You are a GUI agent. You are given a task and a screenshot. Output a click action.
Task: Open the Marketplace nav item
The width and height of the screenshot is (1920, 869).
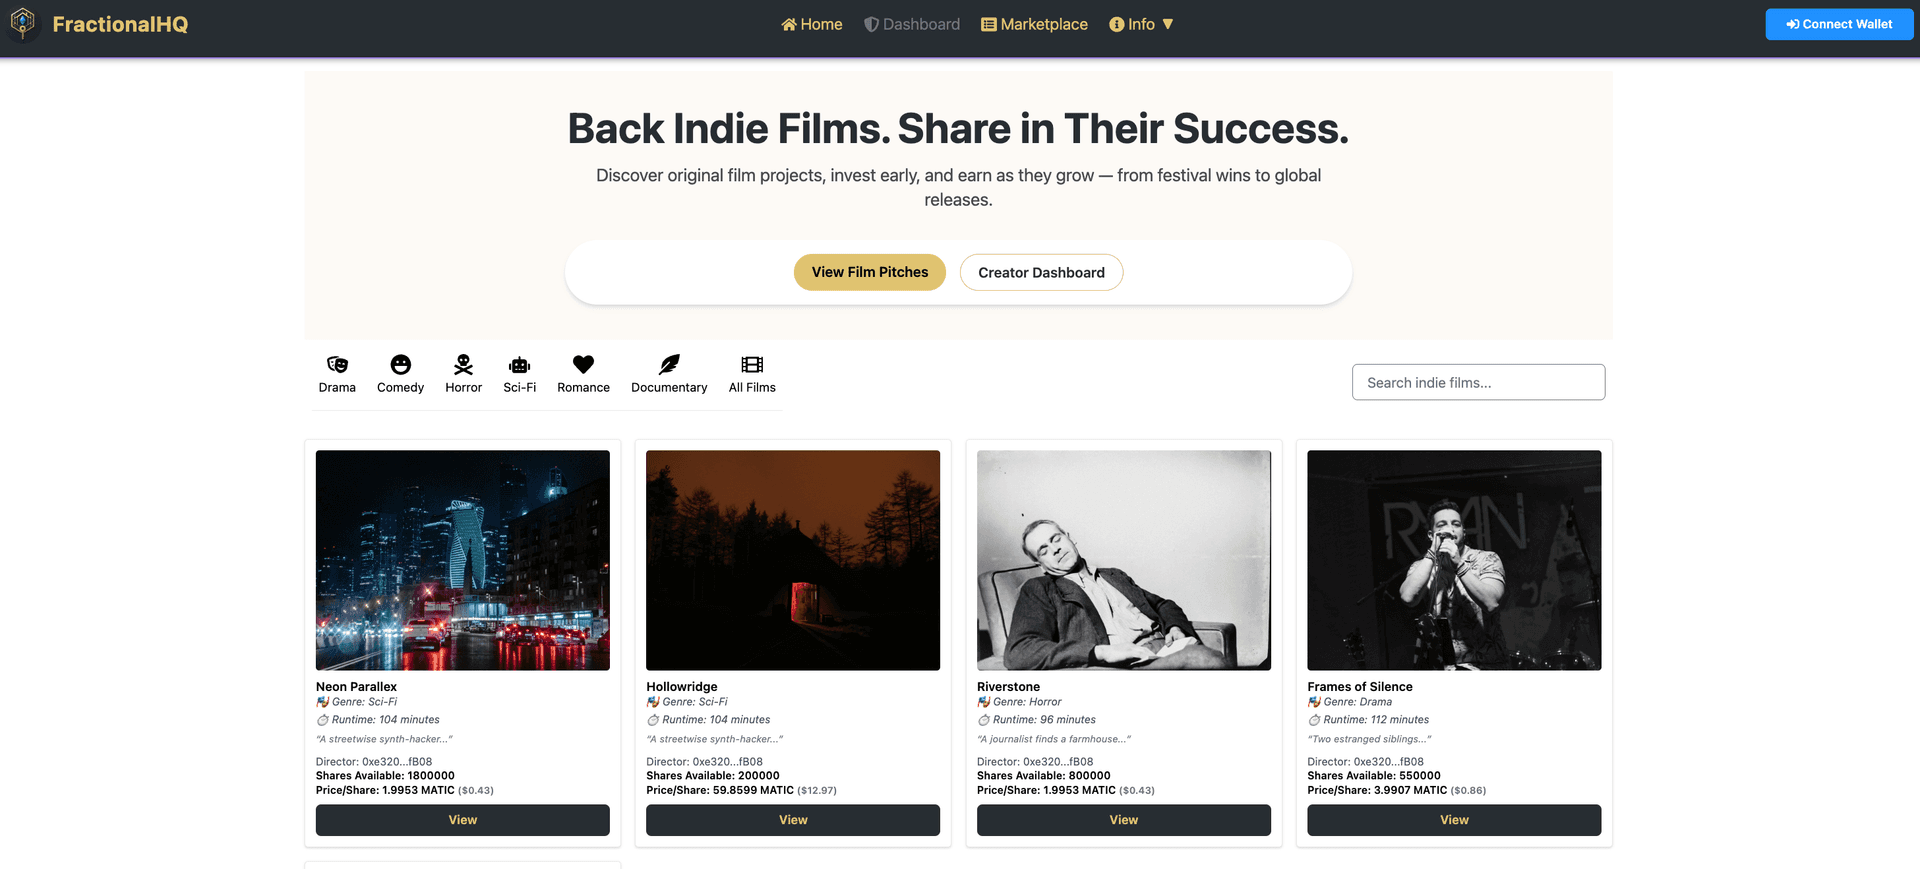point(1034,24)
